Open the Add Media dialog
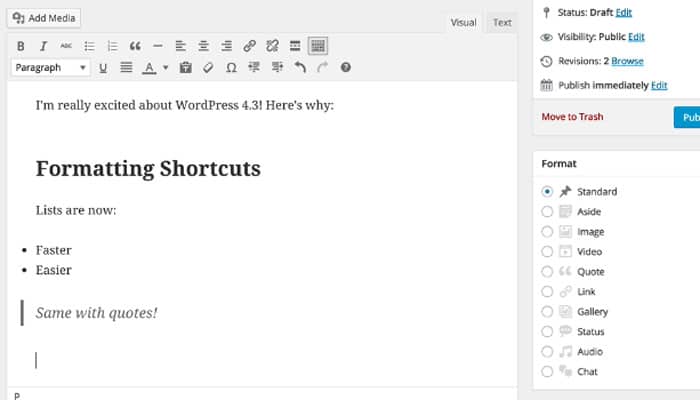The width and height of the screenshot is (700, 400). tap(45, 18)
